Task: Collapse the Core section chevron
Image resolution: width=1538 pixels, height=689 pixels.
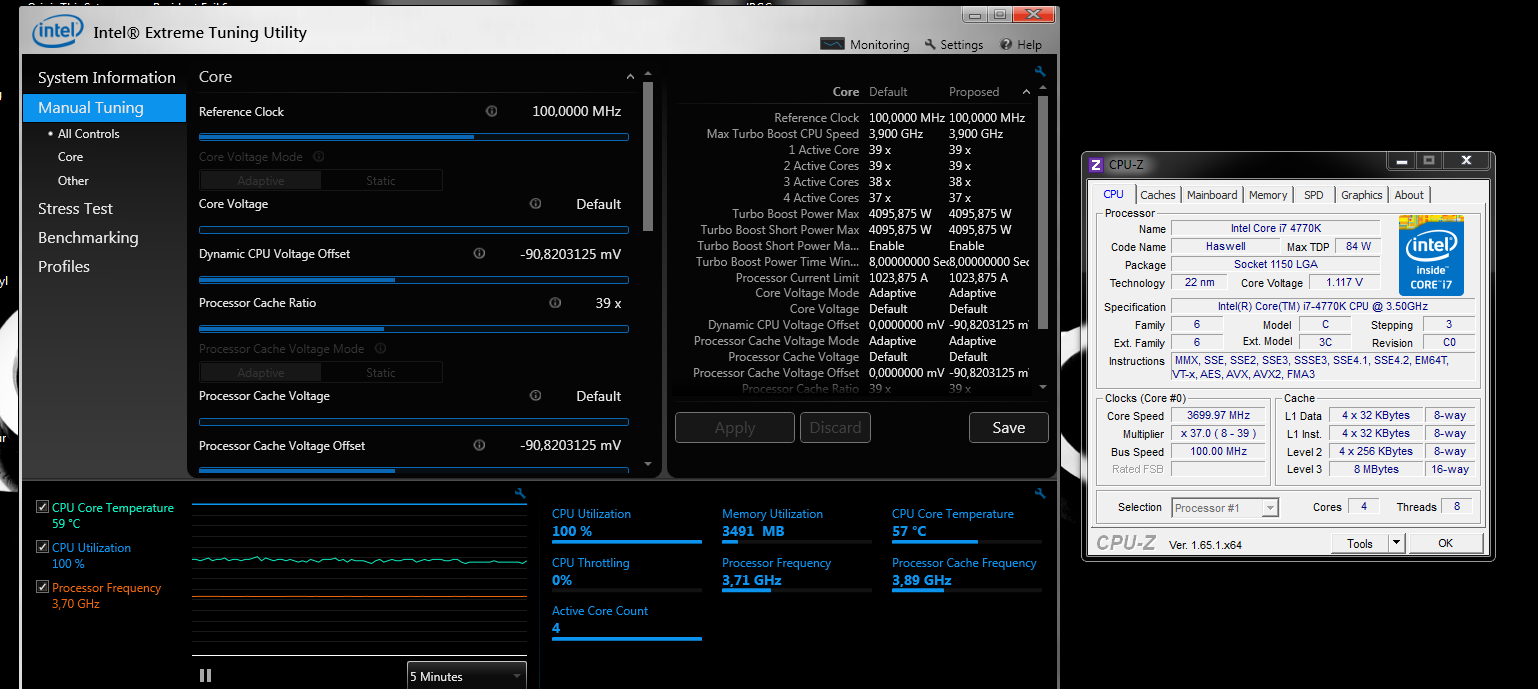Action: coord(630,77)
